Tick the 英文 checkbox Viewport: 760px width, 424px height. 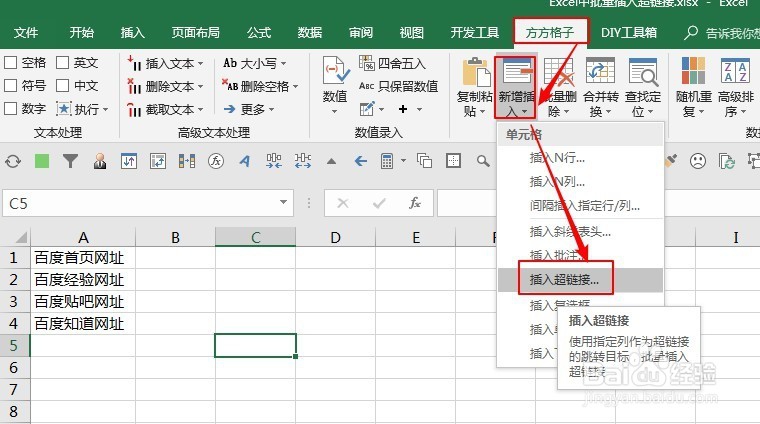(x=63, y=63)
